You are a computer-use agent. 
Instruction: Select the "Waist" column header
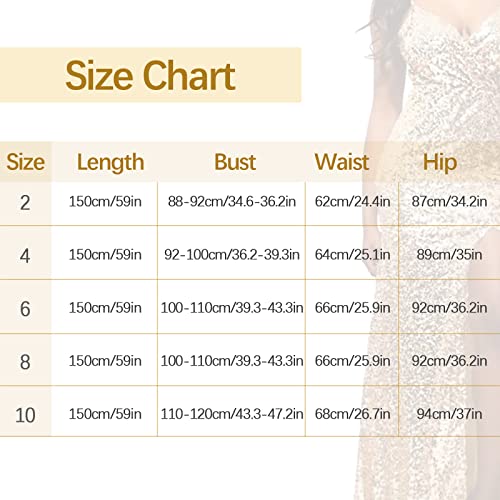(x=342, y=162)
